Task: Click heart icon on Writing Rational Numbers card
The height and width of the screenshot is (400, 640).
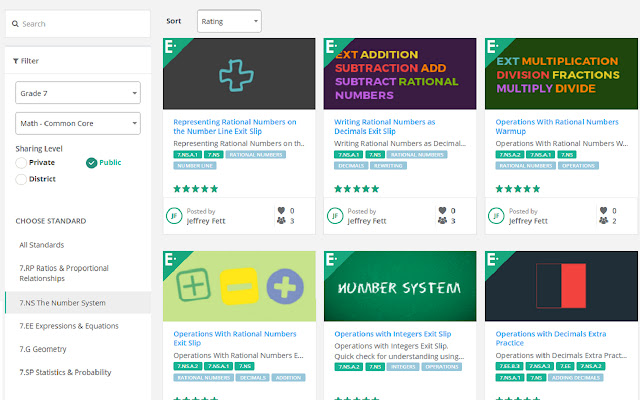Action: click(442, 211)
